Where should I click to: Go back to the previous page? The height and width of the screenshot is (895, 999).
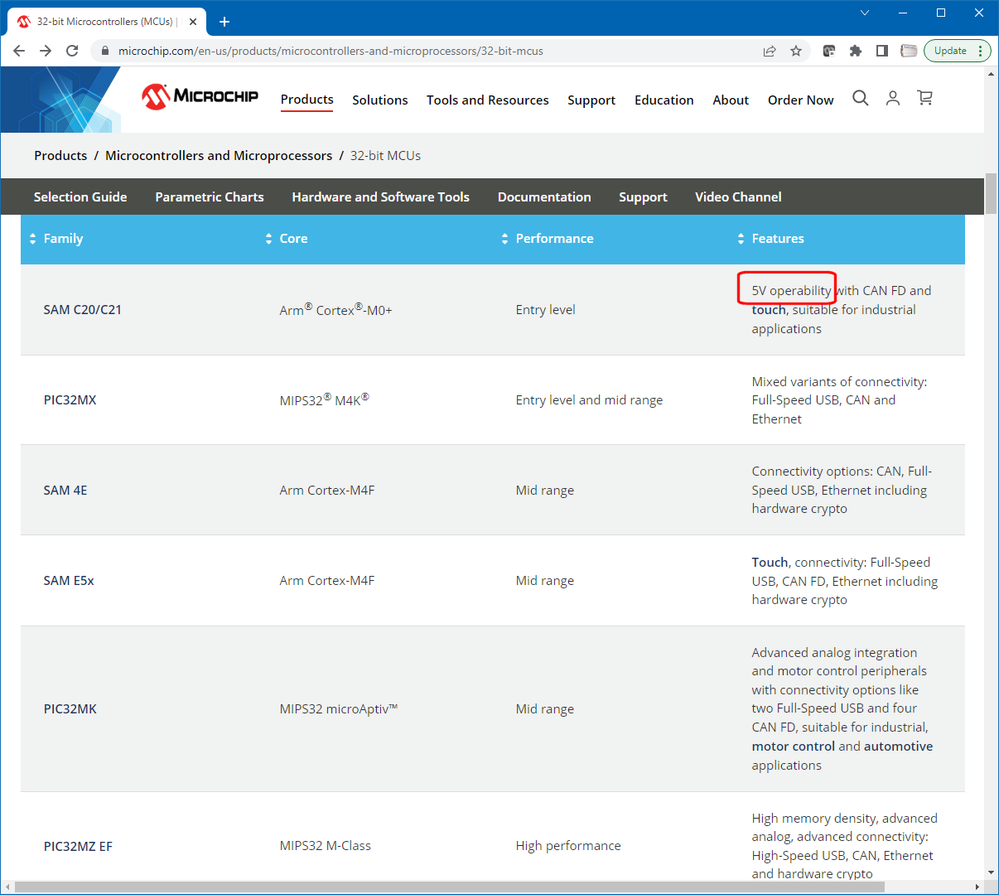(x=19, y=51)
